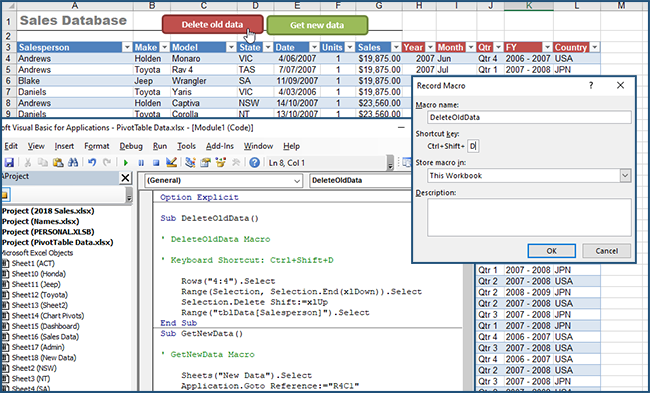650x393 pixels.
Task: Click the Save icon in VBA toolbar
Action: [x=9, y=163]
